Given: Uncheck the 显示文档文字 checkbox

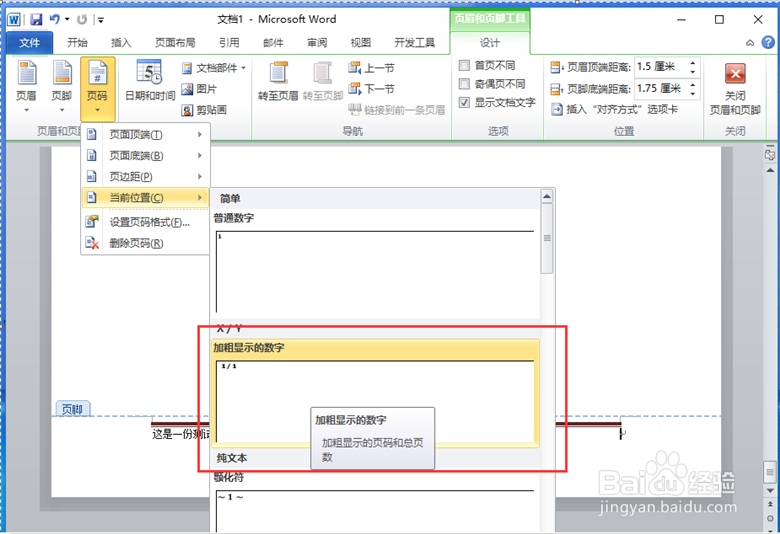Looking at the screenshot, I should (x=464, y=103).
